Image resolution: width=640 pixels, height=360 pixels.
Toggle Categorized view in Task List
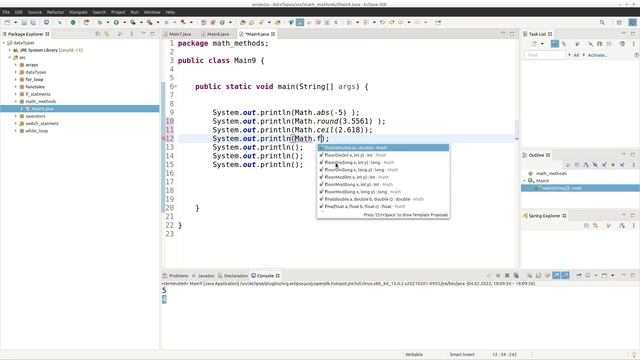tap(555, 44)
